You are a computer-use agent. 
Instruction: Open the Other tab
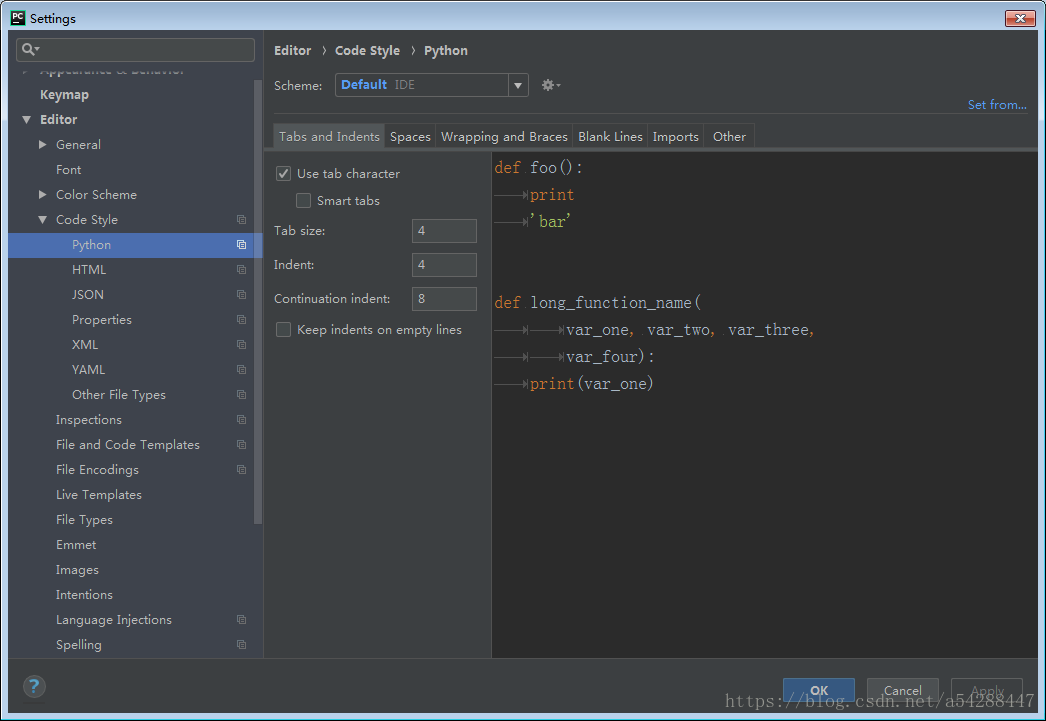[729, 137]
